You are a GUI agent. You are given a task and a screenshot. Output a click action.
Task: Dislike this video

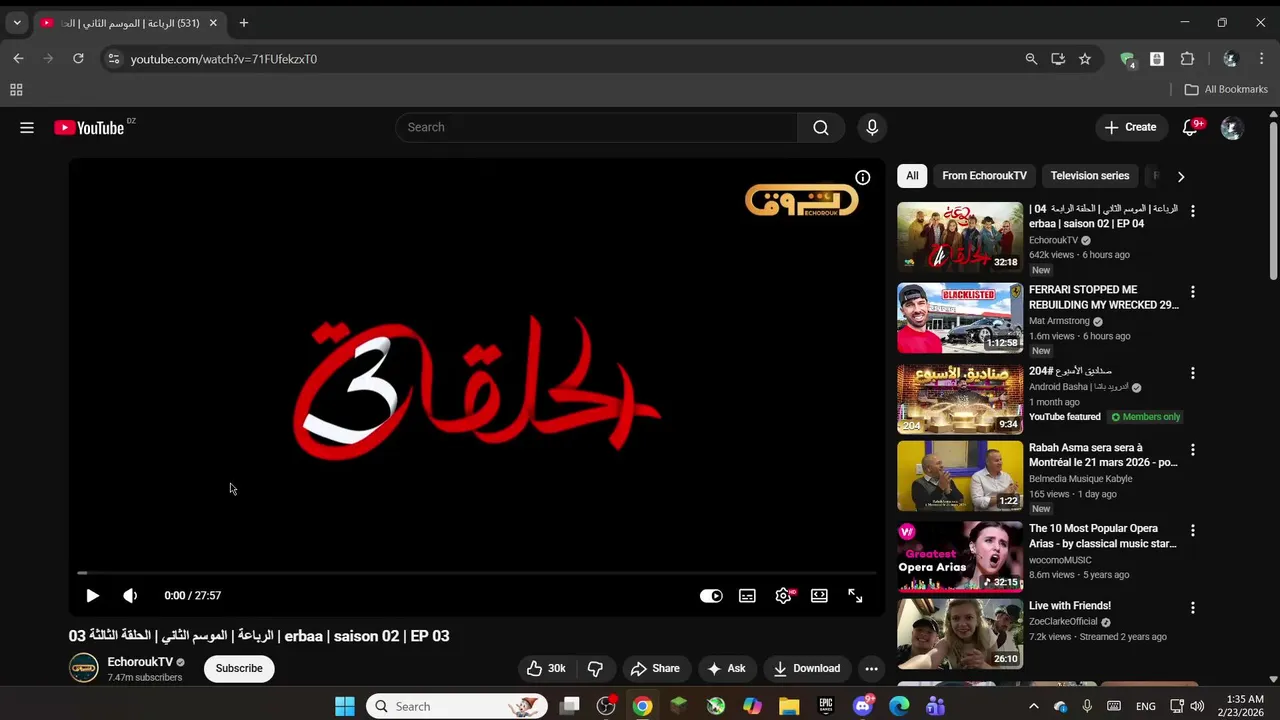point(595,668)
